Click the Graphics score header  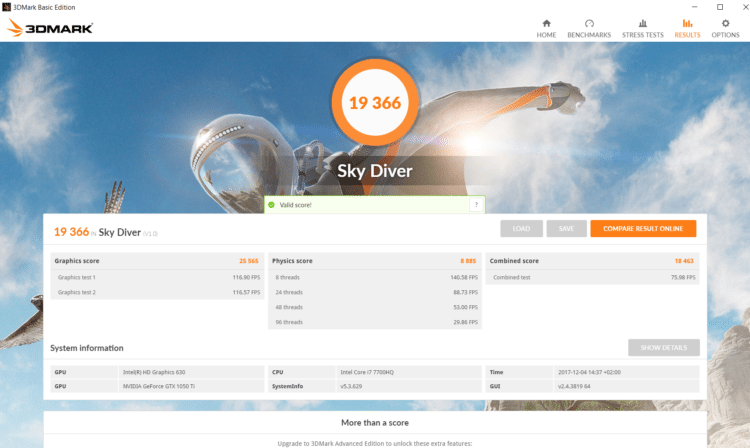click(77, 261)
